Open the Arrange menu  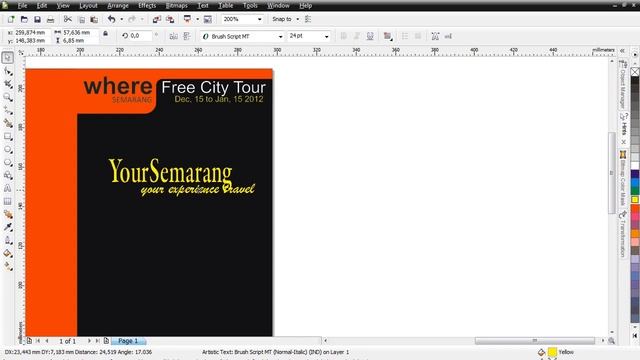pos(118,6)
